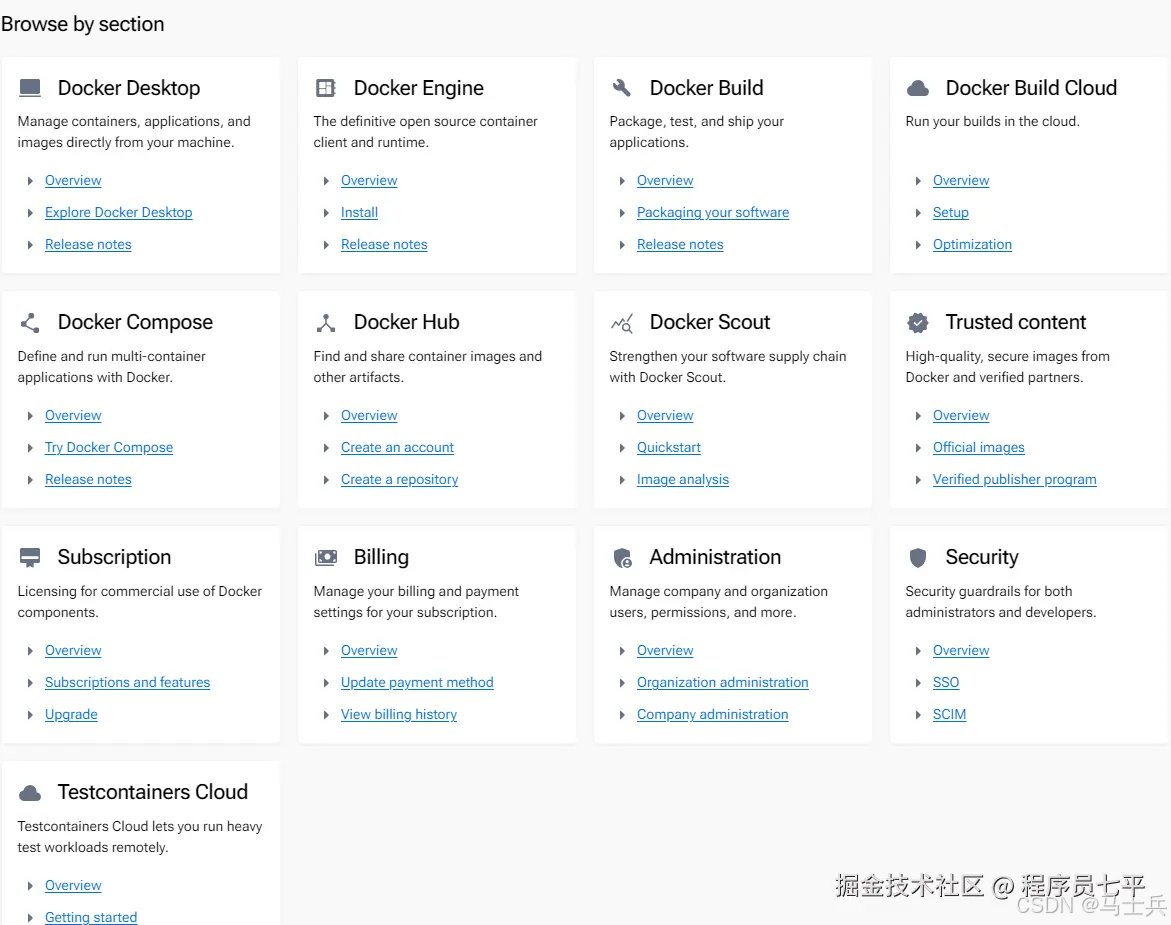
Task: Click the Subscription icon
Action: coord(29,556)
